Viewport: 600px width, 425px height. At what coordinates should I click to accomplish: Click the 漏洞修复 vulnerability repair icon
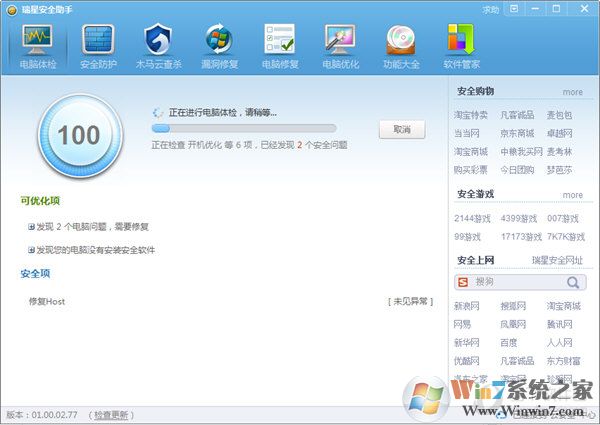[x=219, y=46]
